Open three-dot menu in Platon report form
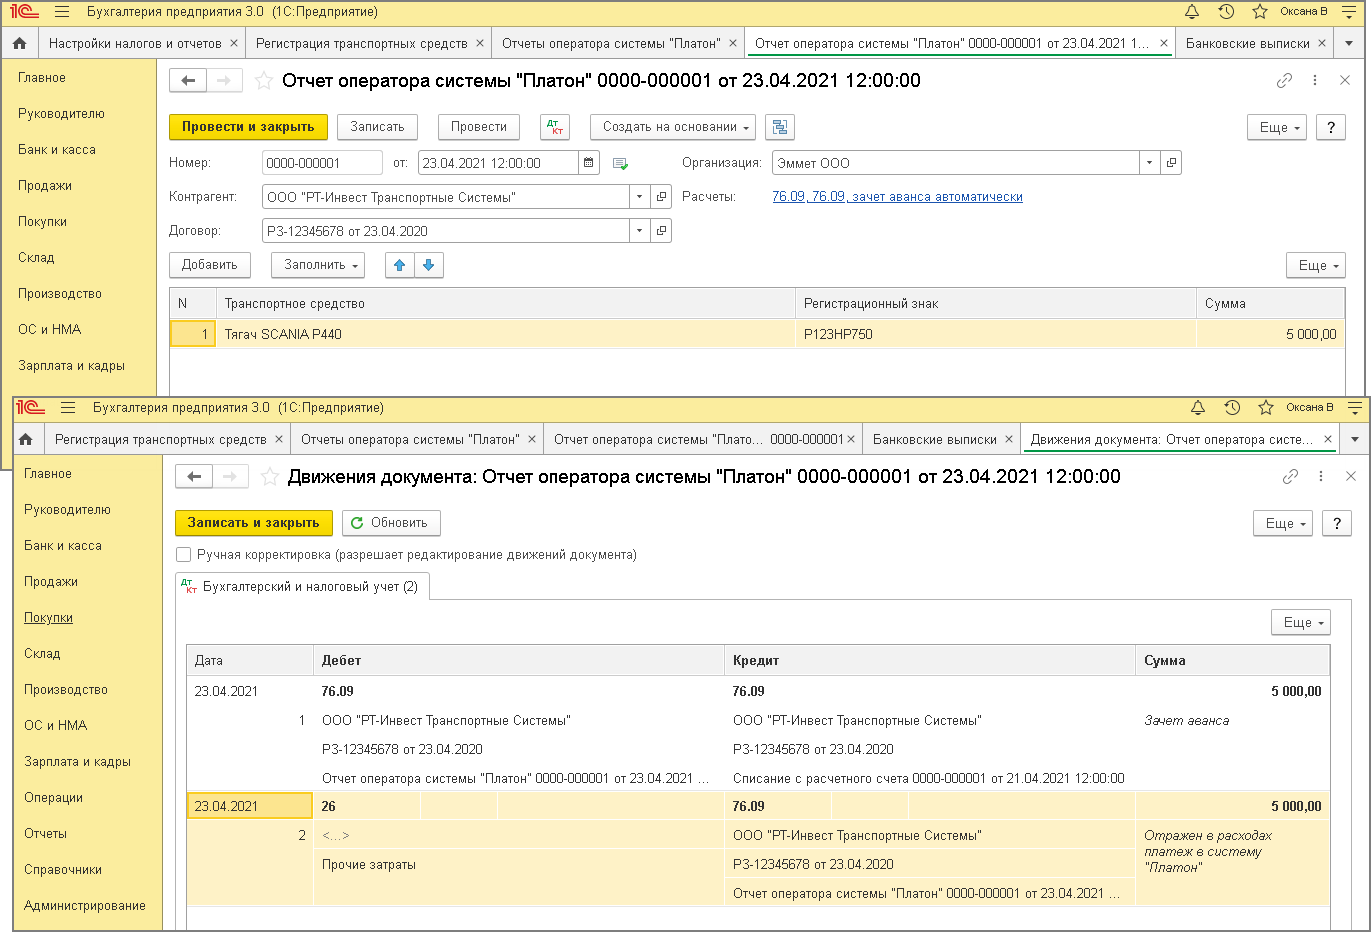 click(1315, 81)
